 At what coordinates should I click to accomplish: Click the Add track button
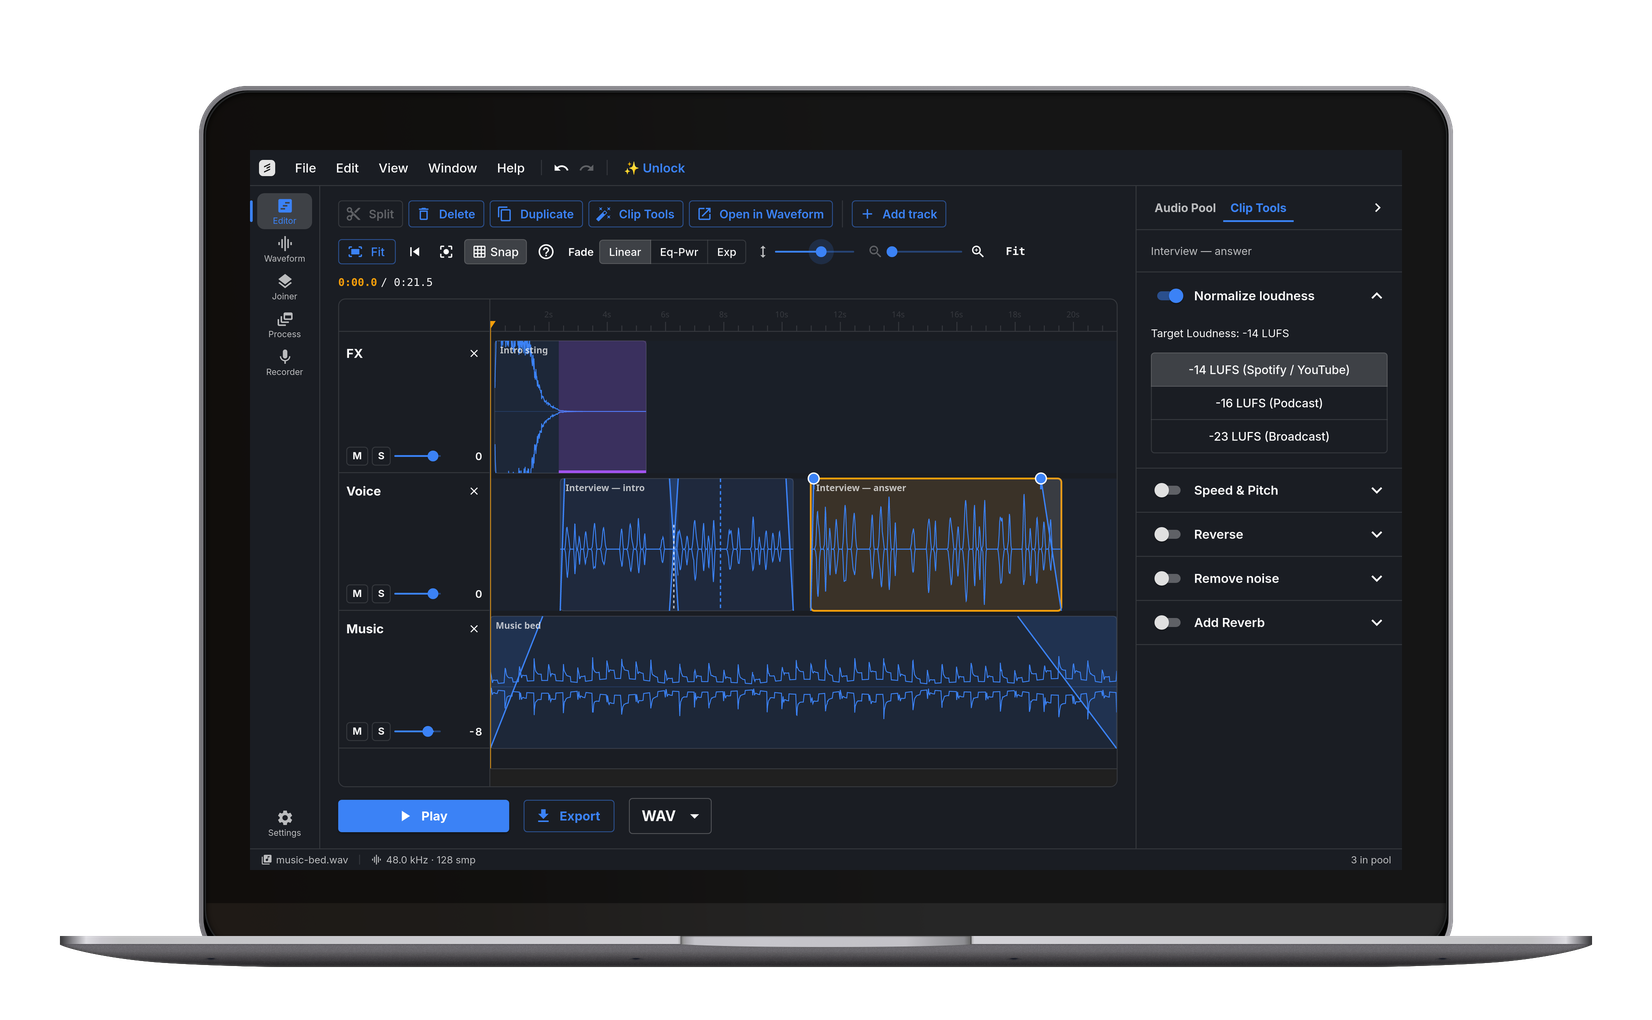(x=899, y=214)
